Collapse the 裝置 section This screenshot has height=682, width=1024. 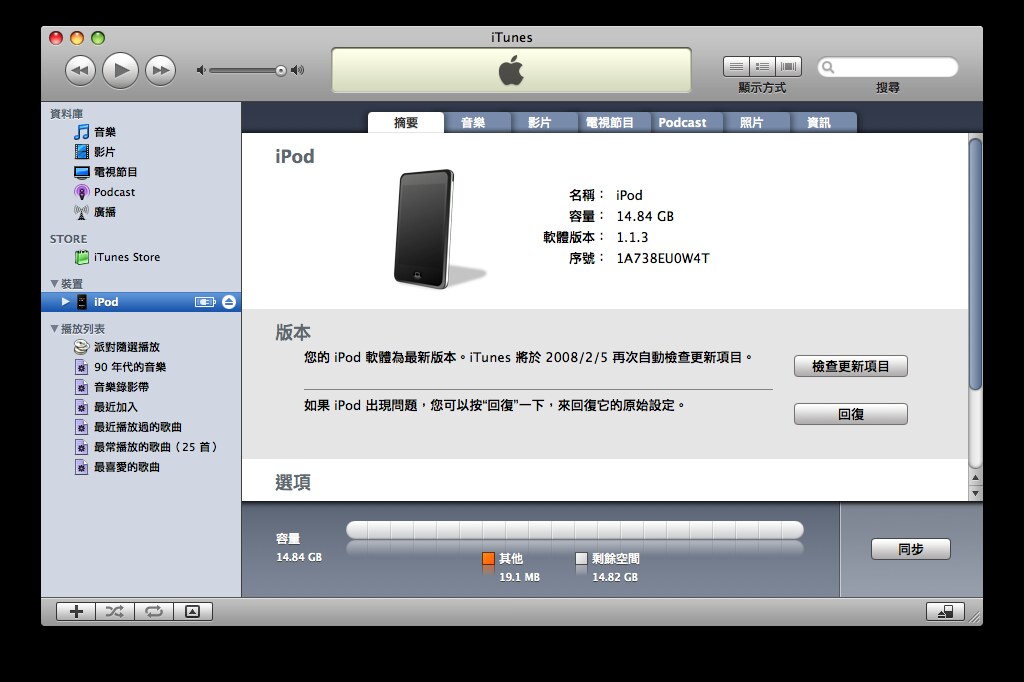pos(54,283)
